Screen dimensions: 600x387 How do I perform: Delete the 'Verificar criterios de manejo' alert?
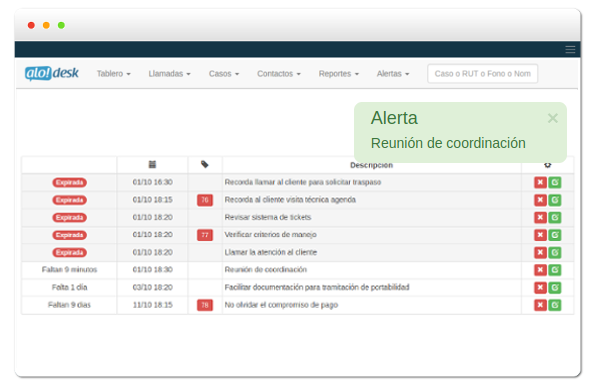click(540, 235)
